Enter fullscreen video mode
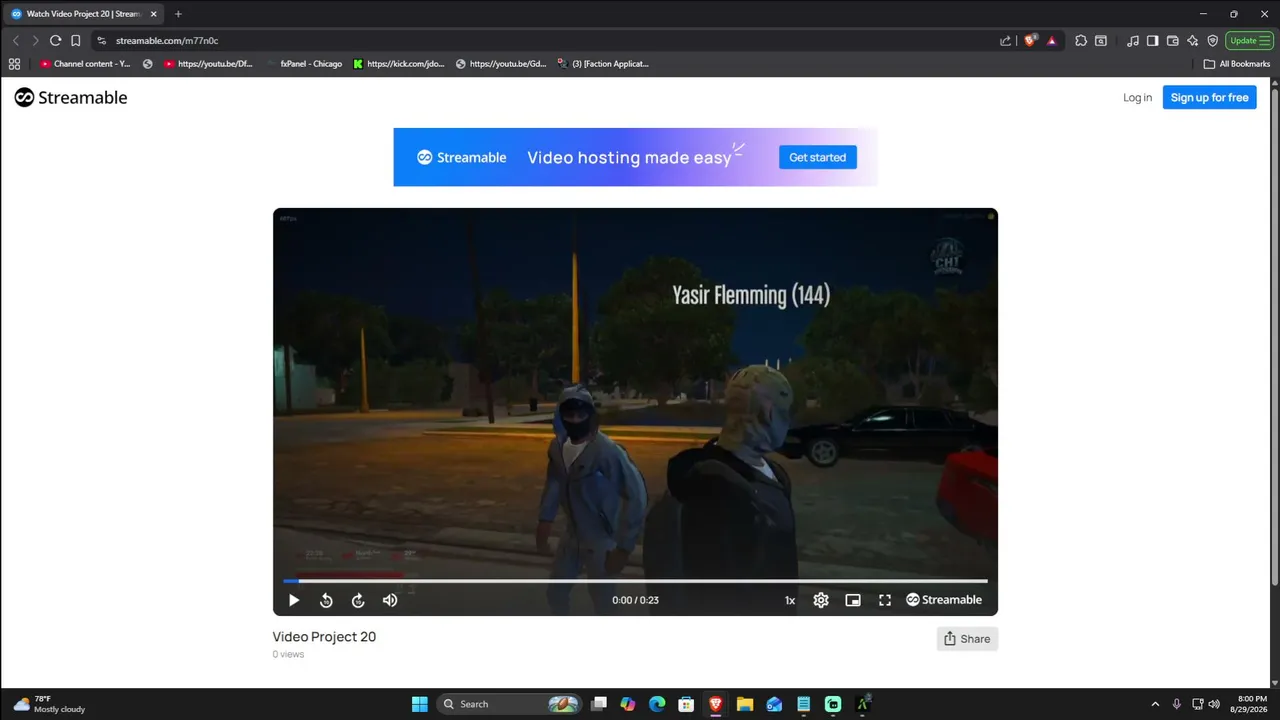1280x720 pixels. [x=885, y=600]
